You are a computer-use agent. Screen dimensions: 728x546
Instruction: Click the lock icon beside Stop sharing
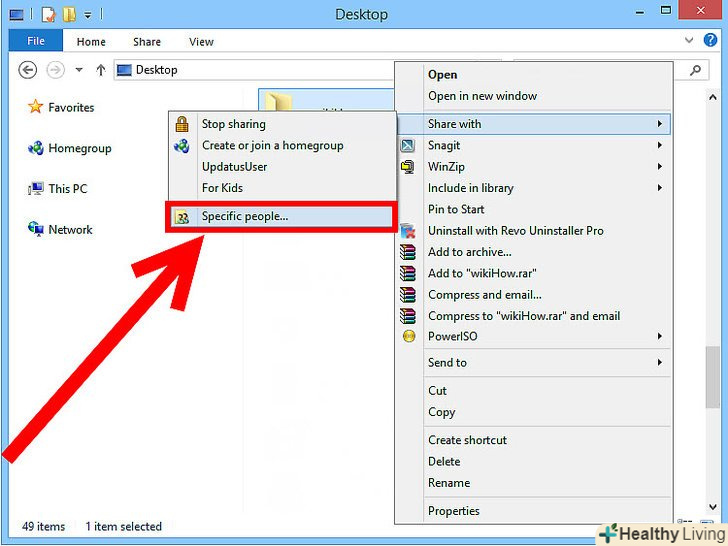pyautogui.click(x=182, y=124)
